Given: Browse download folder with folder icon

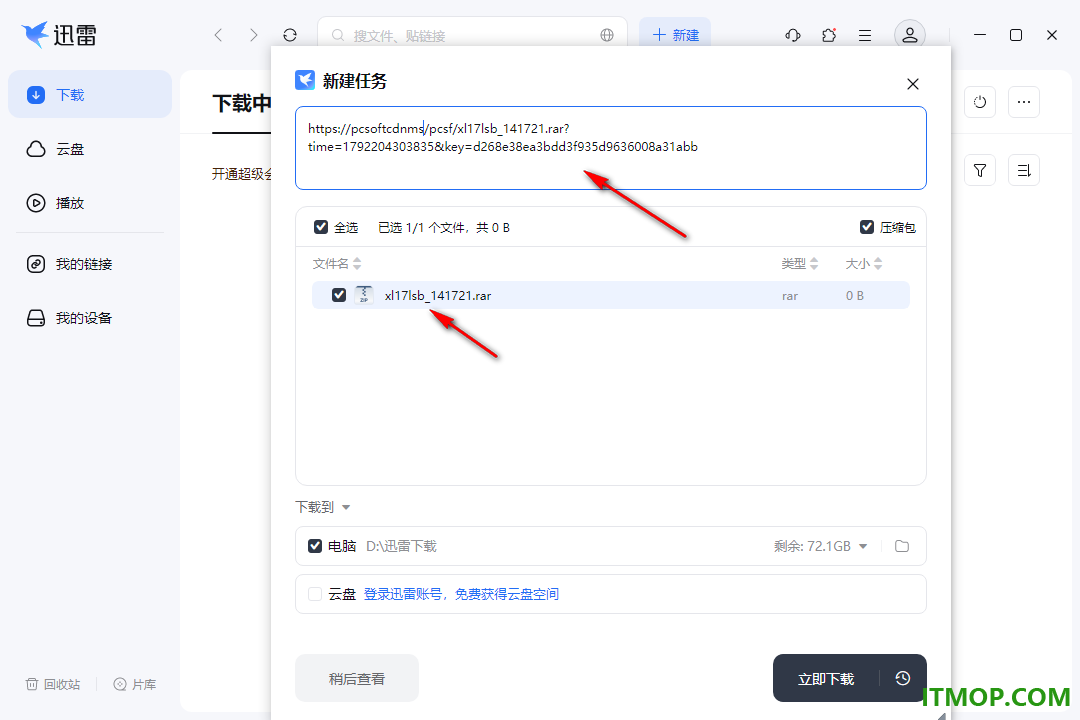Looking at the screenshot, I should click(x=902, y=546).
